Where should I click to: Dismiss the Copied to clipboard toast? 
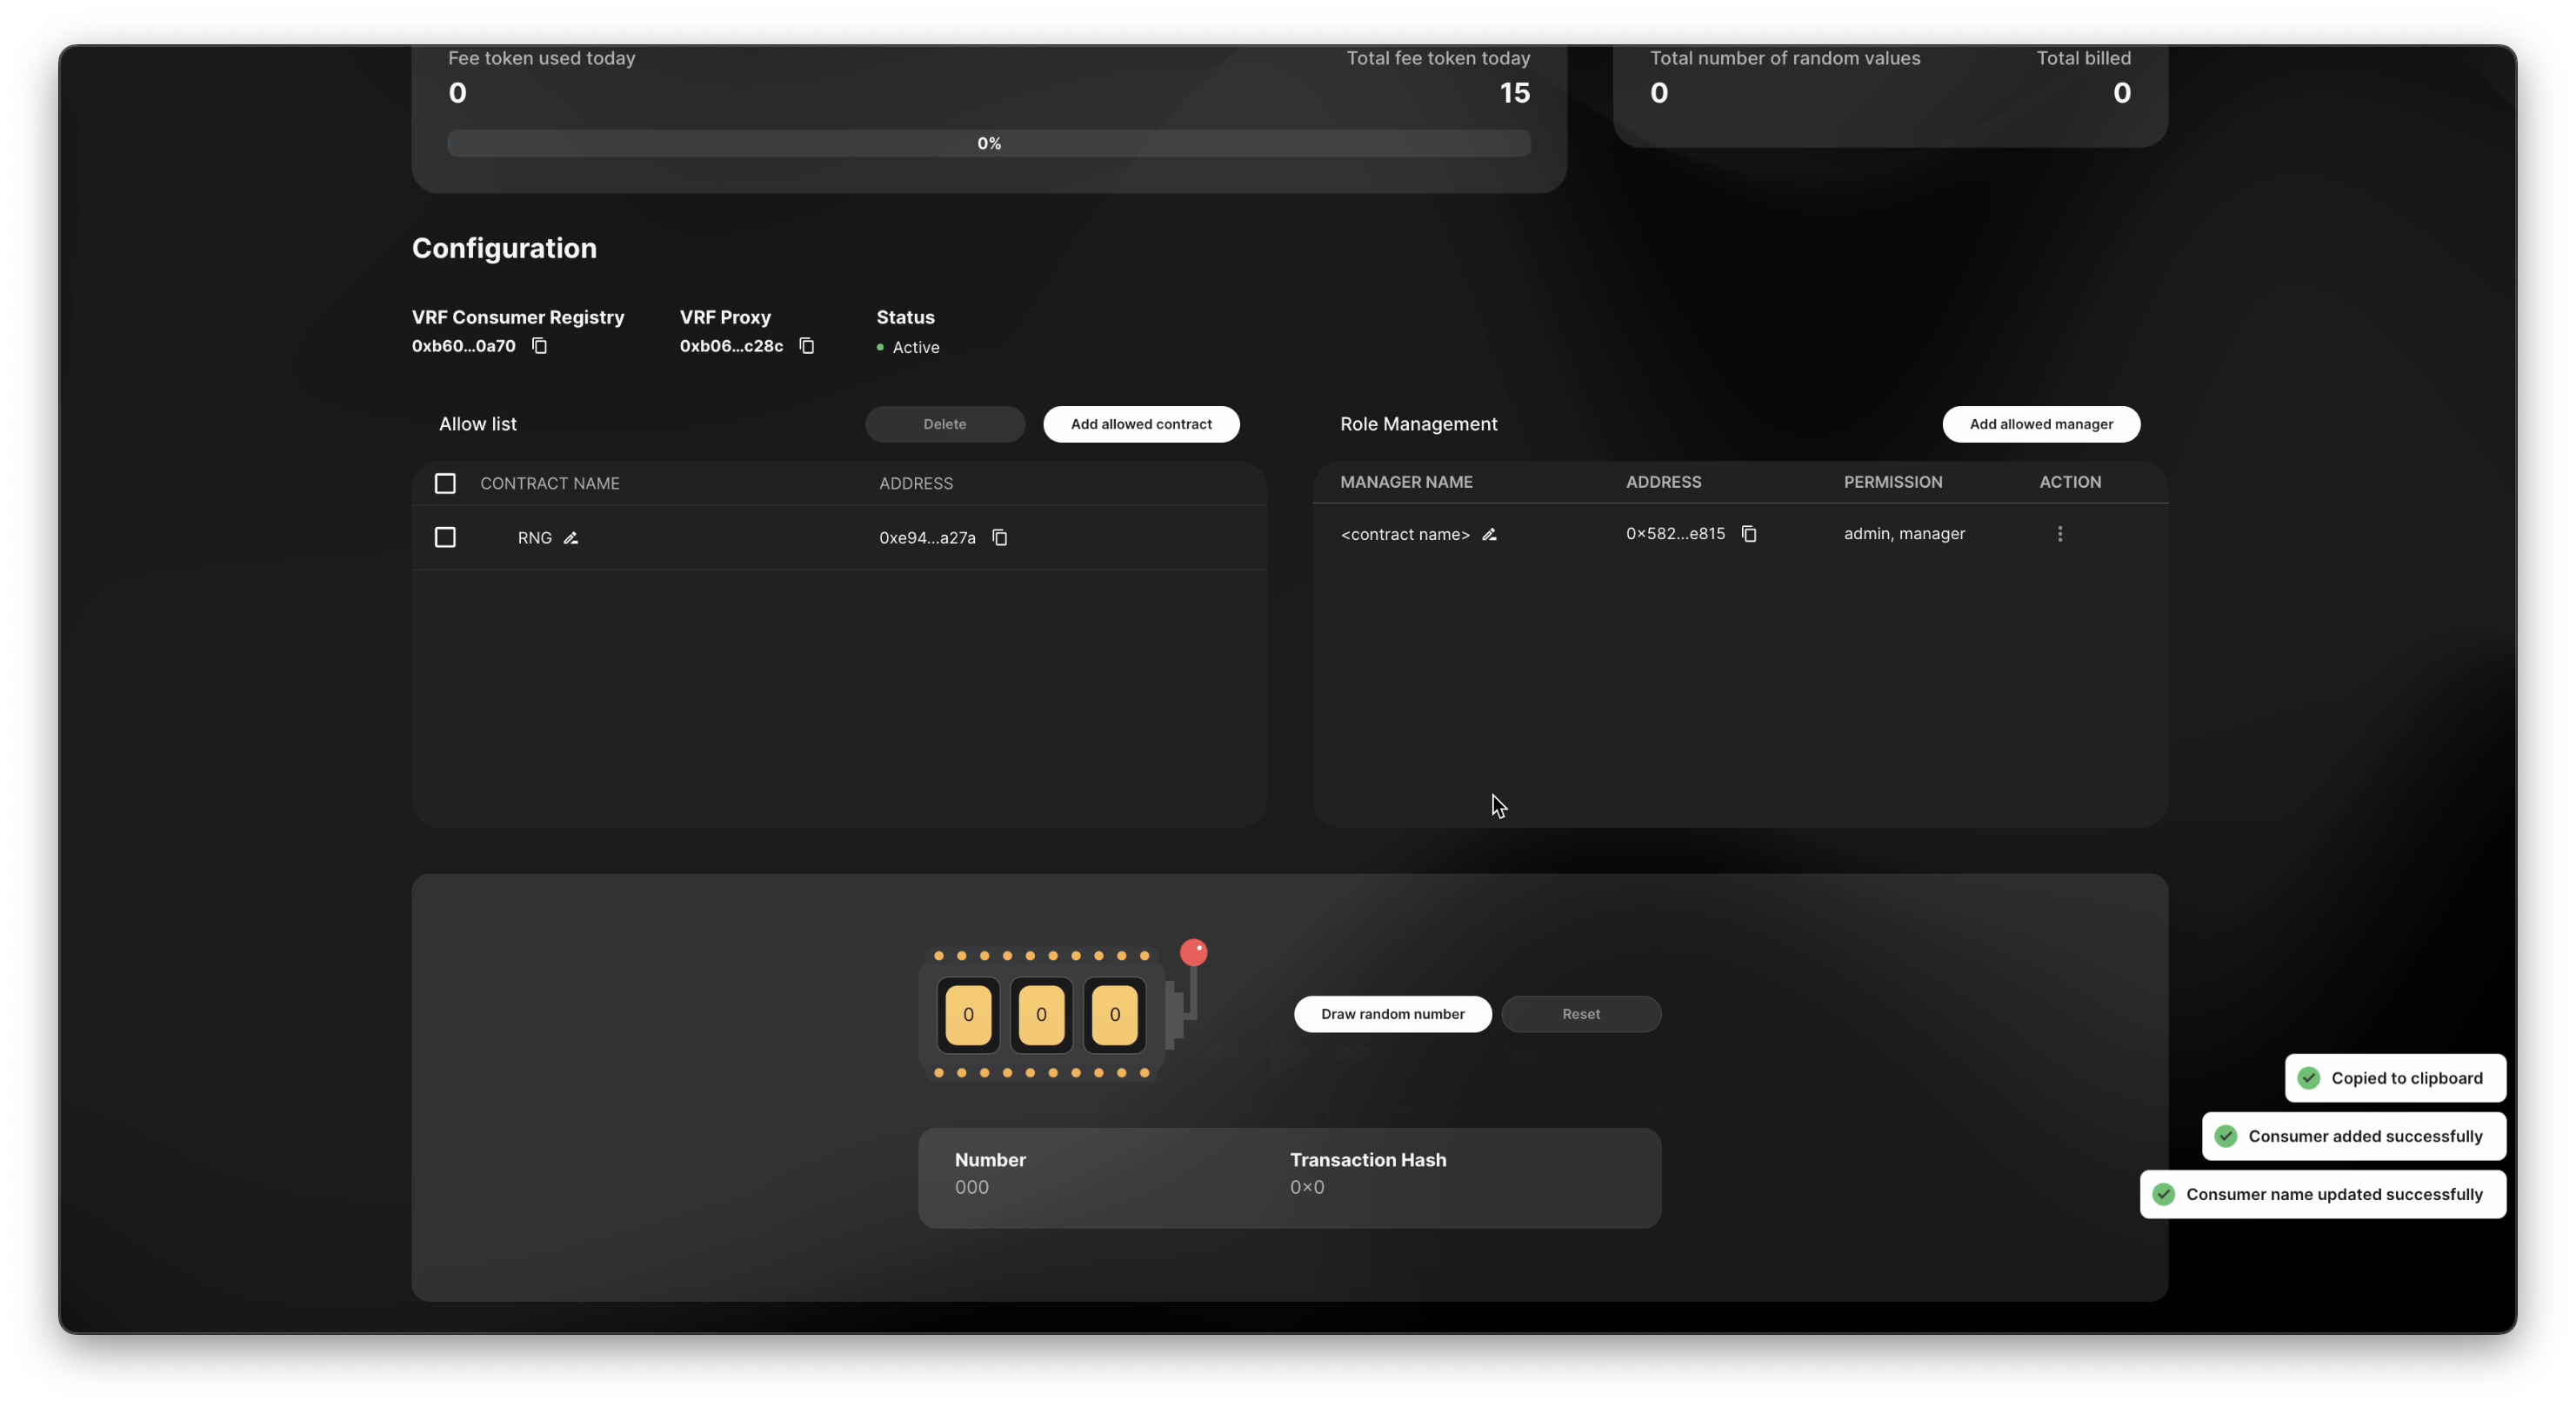tap(2395, 1078)
